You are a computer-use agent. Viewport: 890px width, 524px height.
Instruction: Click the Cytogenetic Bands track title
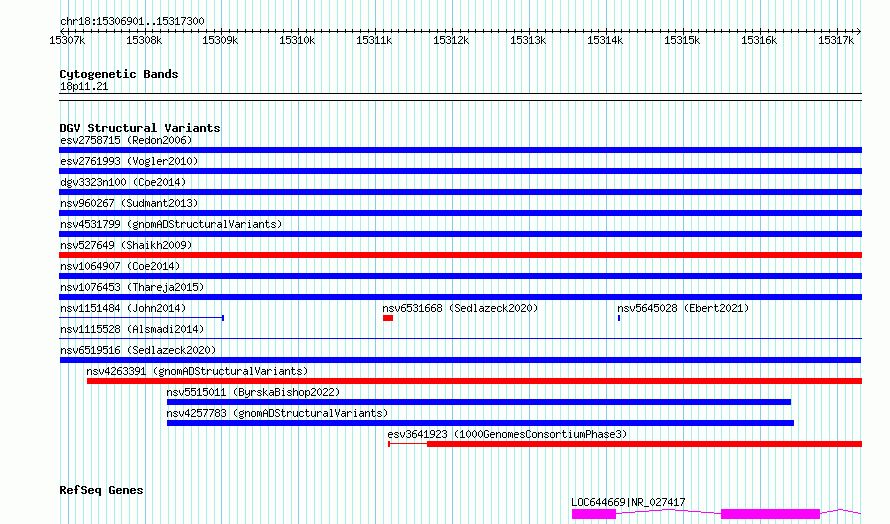pyautogui.click(x=119, y=74)
